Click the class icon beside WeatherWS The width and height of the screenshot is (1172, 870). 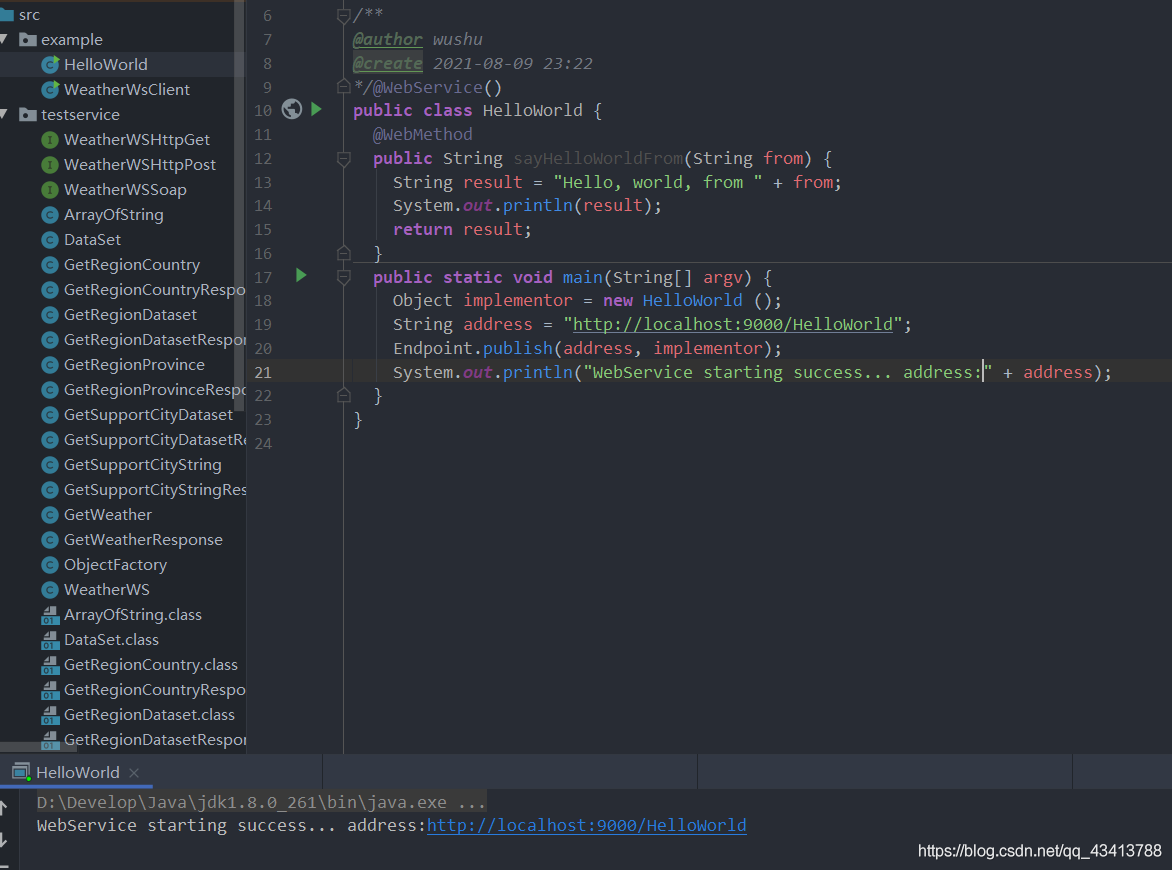point(50,590)
